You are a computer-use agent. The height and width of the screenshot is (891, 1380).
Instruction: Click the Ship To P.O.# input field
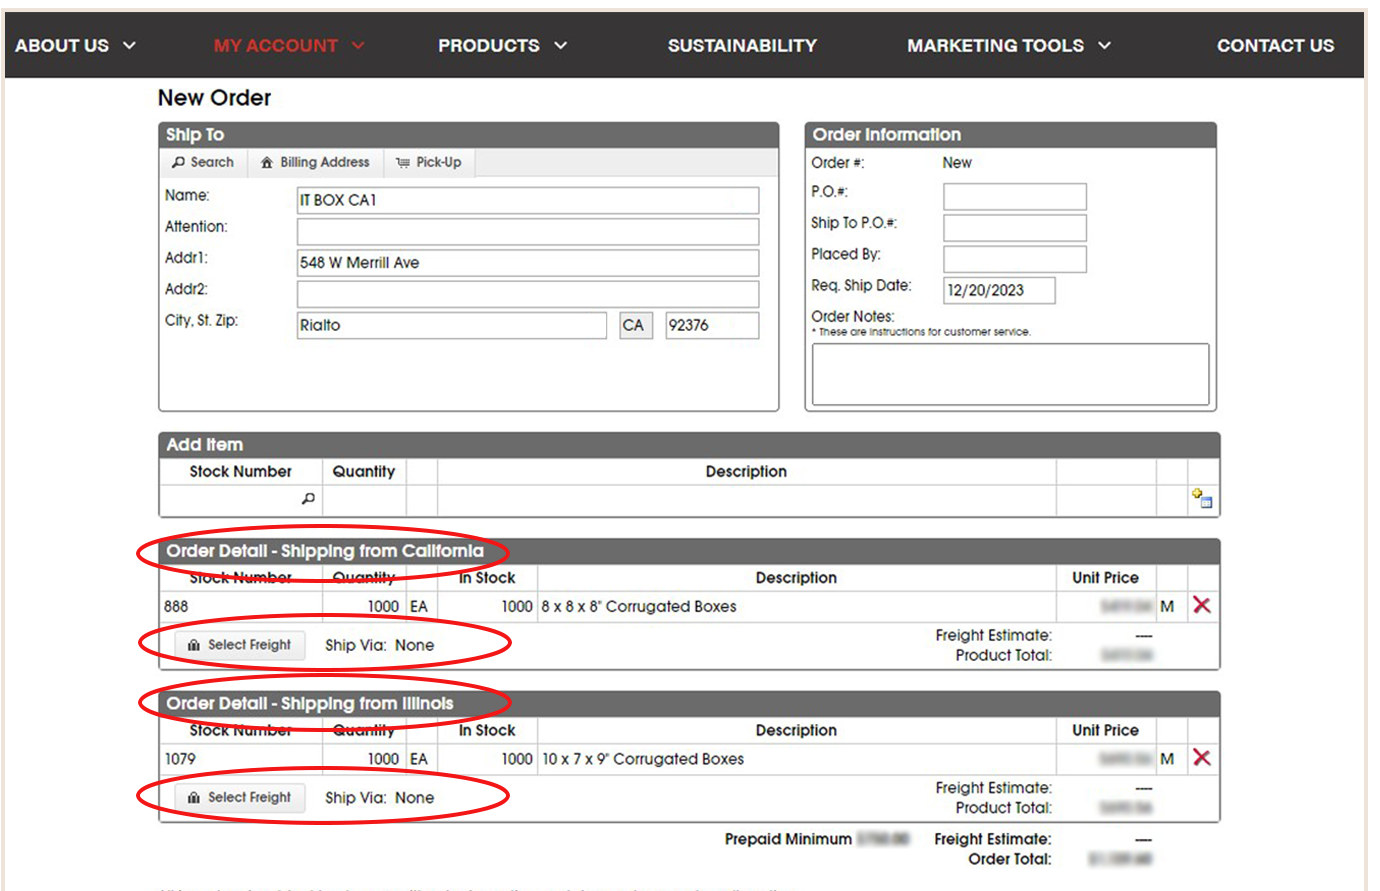[1015, 227]
